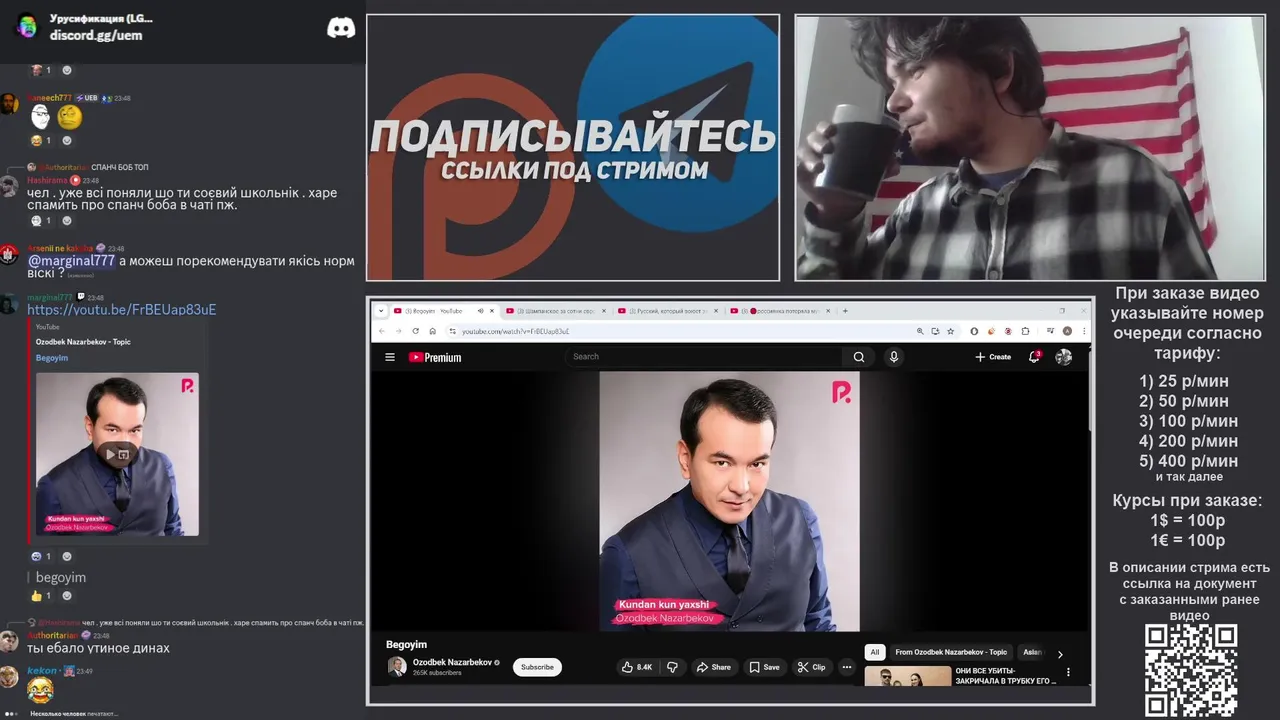Go back in the Chrome browser
The height and width of the screenshot is (720, 1280).
382,331
